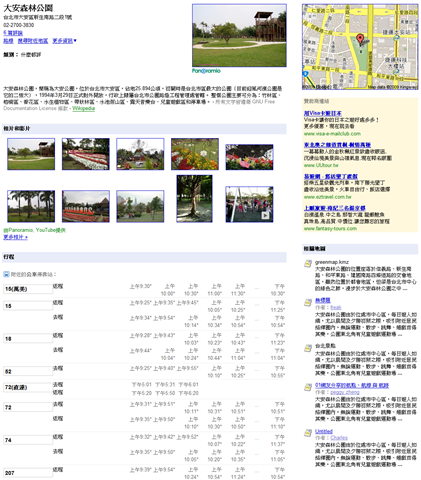
Task: Open the yellow and white flowers close-up thumbnail
Action: coord(195,154)
